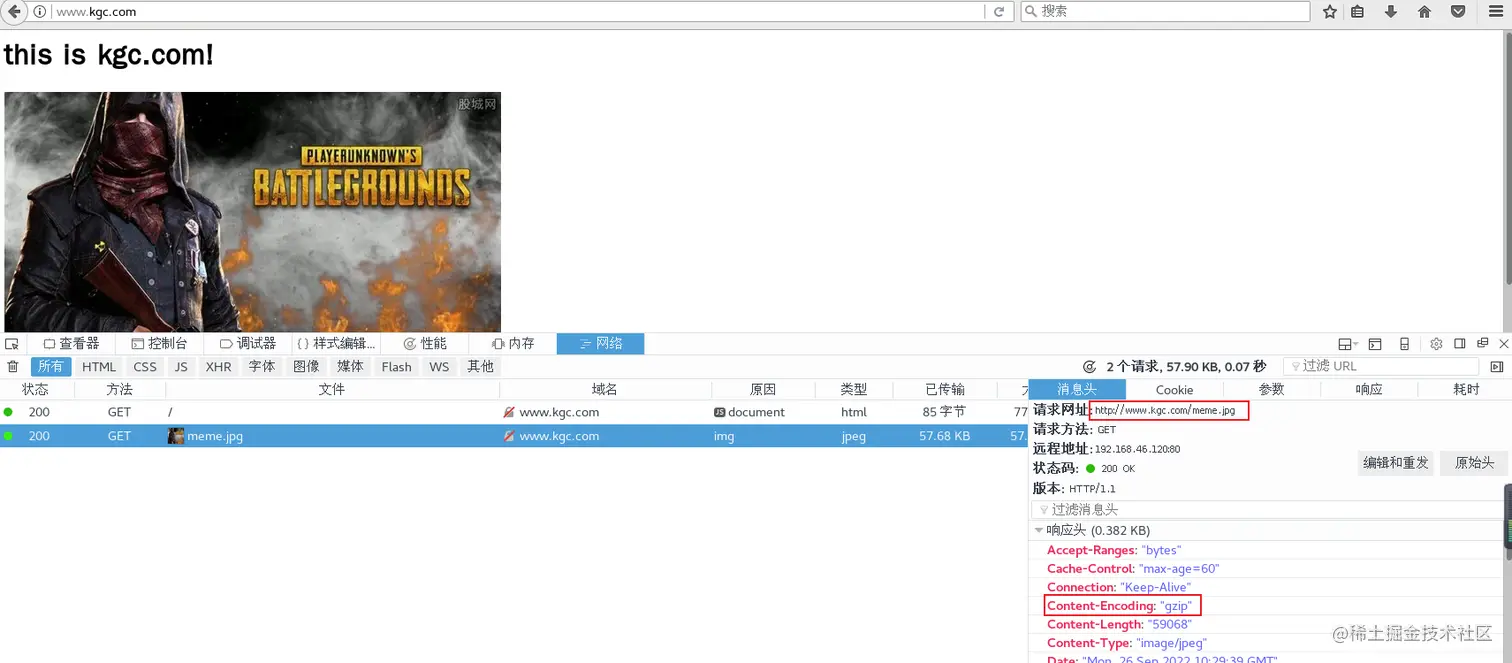This screenshot has height=663, width=1512.
Task: Clear network requests with the trash icon
Action: tap(13, 366)
